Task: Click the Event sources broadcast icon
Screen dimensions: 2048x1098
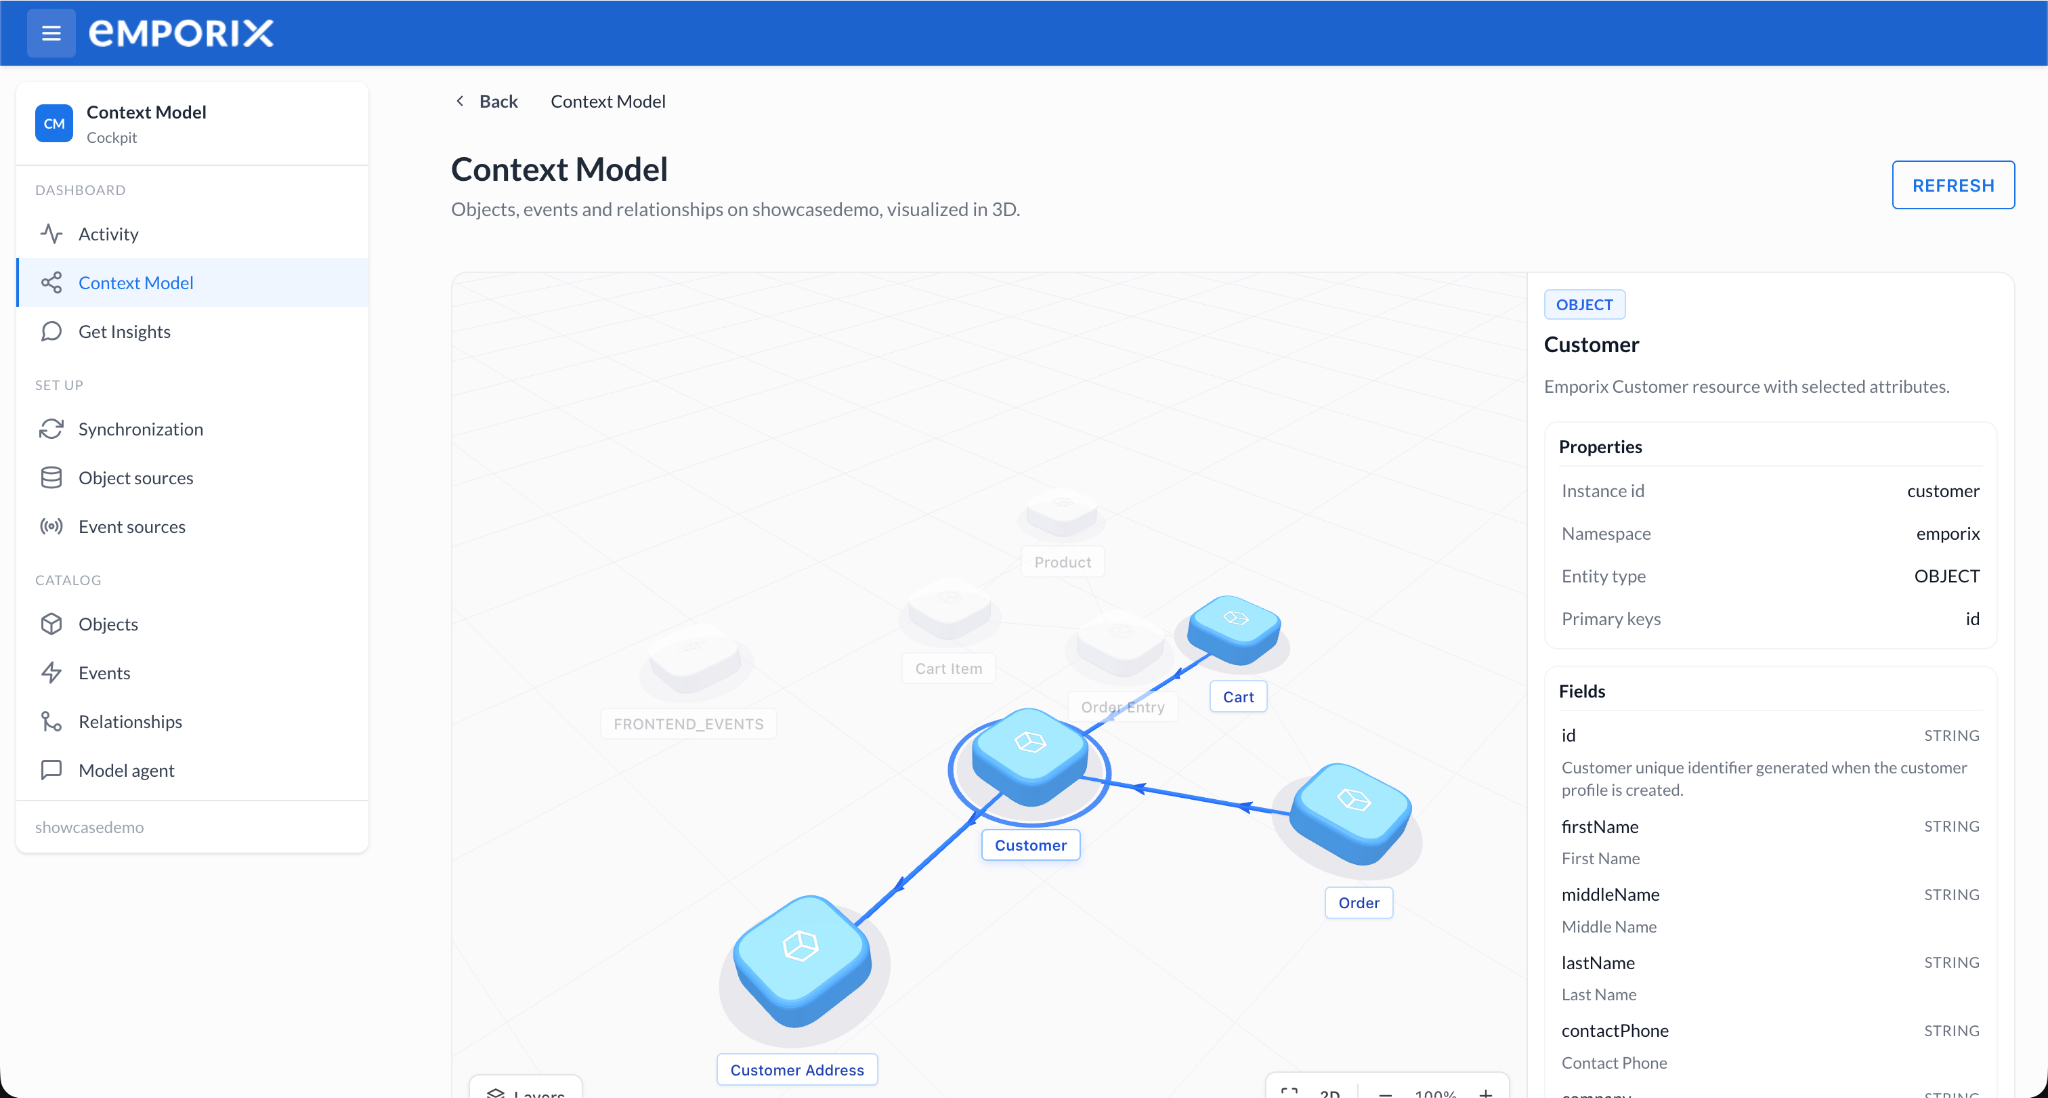Action: pyautogui.click(x=51, y=527)
